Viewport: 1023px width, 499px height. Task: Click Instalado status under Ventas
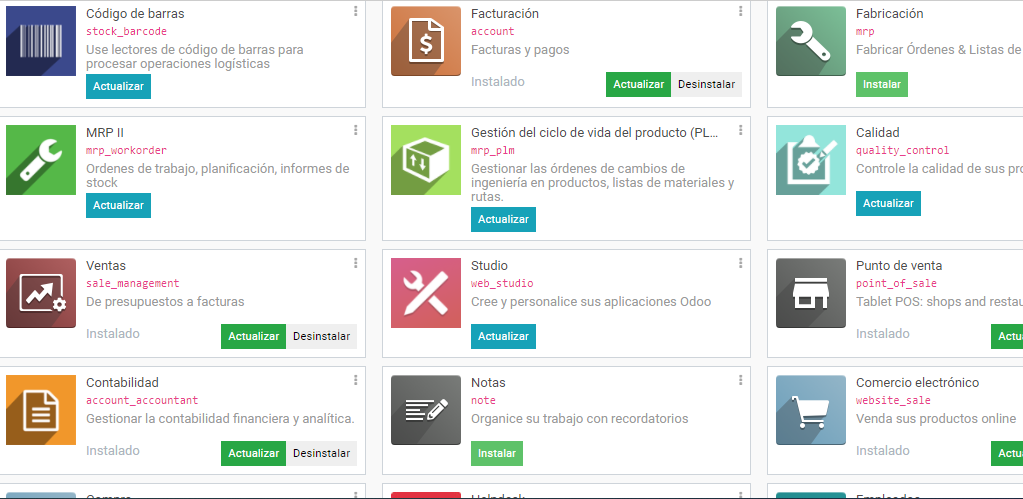click(x=113, y=333)
